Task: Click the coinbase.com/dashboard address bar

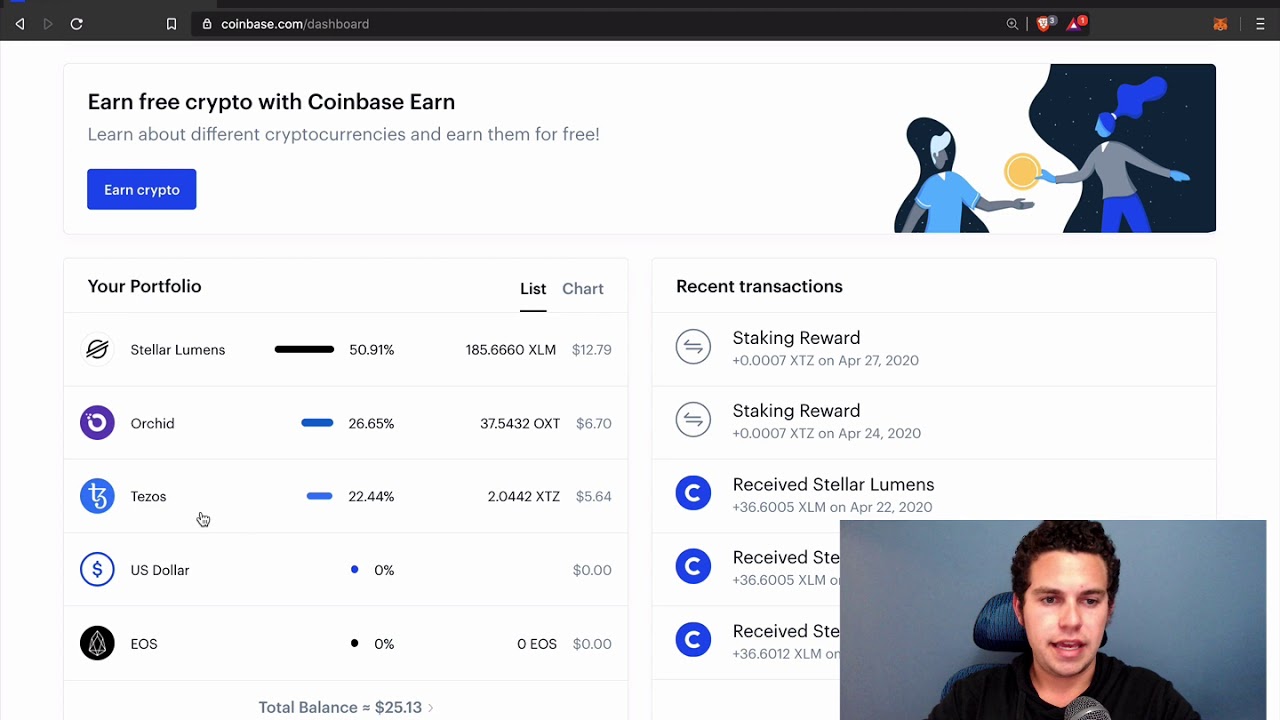Action: [600, 24]
